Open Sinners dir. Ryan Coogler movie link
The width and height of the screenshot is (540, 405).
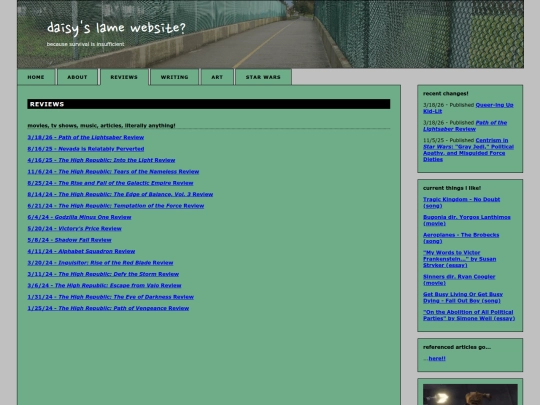[x=459, y=280]
